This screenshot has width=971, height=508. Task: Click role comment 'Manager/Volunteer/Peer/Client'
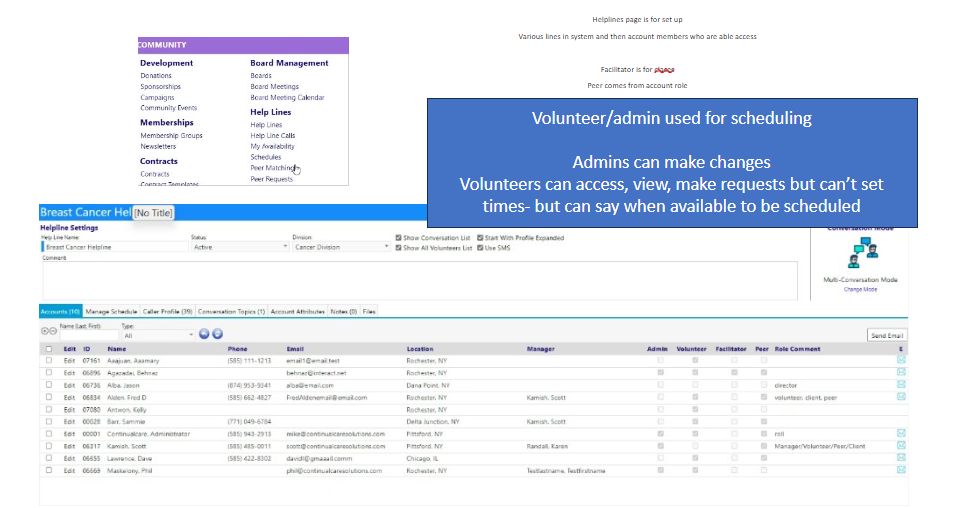(820, 446)
